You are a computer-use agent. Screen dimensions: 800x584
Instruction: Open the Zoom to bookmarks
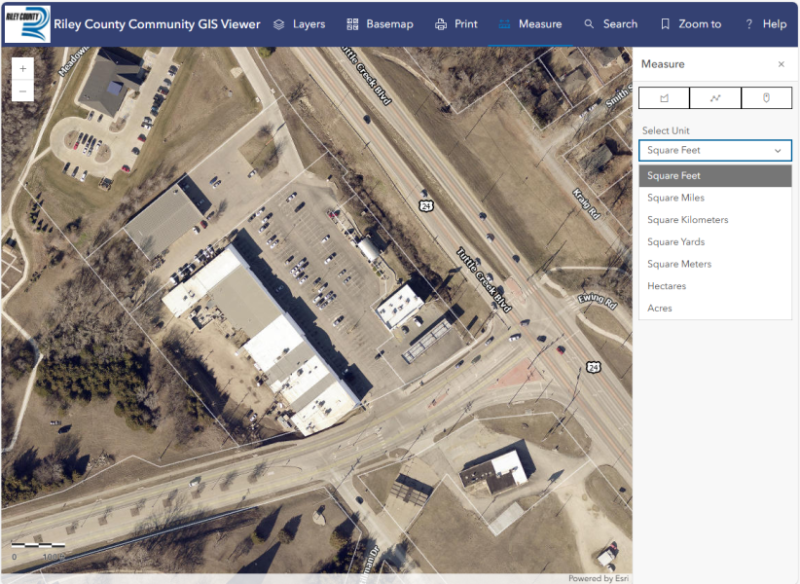click(x=691, y=24)
